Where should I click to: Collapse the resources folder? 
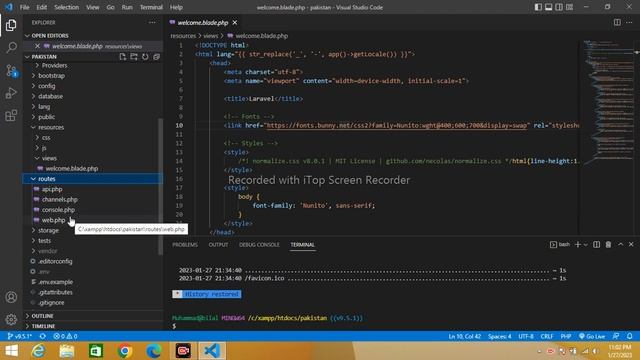[51, 127]
